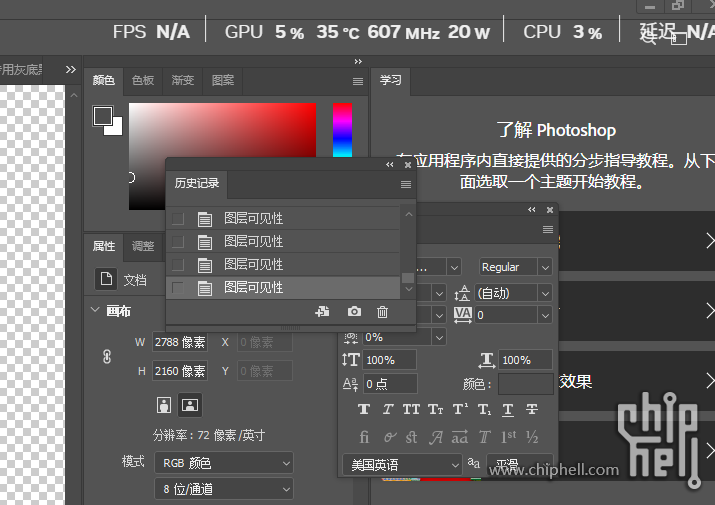Open the font family dropdown arrow
The width and height of the screenshot is (715, 505).
click(x=454, y=267)
